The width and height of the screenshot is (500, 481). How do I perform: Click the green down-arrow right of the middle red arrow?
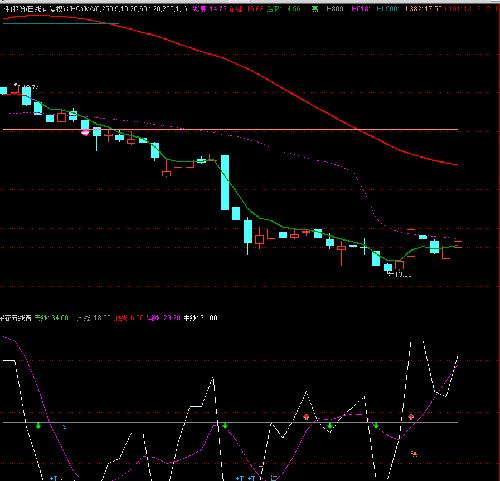[330, 426]
